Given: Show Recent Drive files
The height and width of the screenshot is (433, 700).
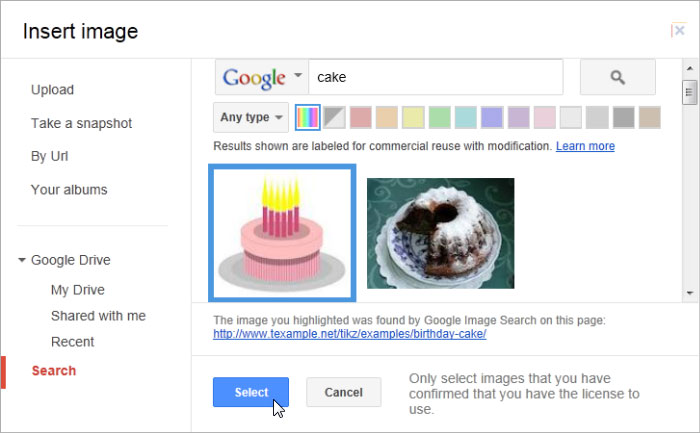Looking at the screenshot, I should point(72,342).
